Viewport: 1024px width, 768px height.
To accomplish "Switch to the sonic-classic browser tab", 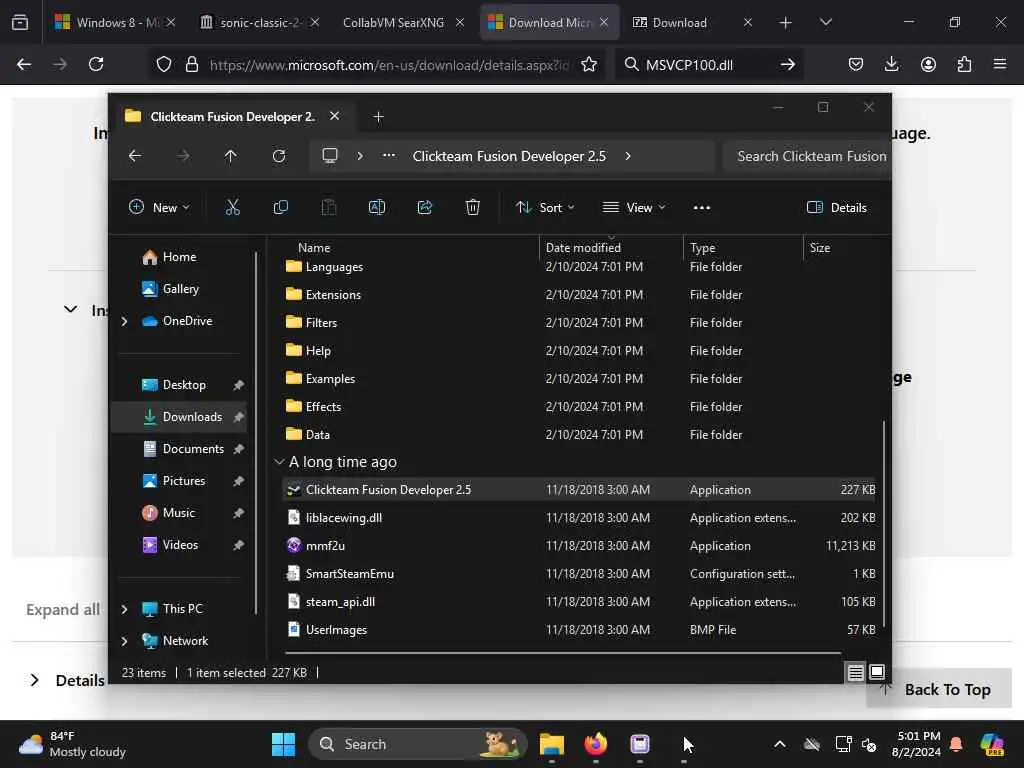I will pos(252,22).
